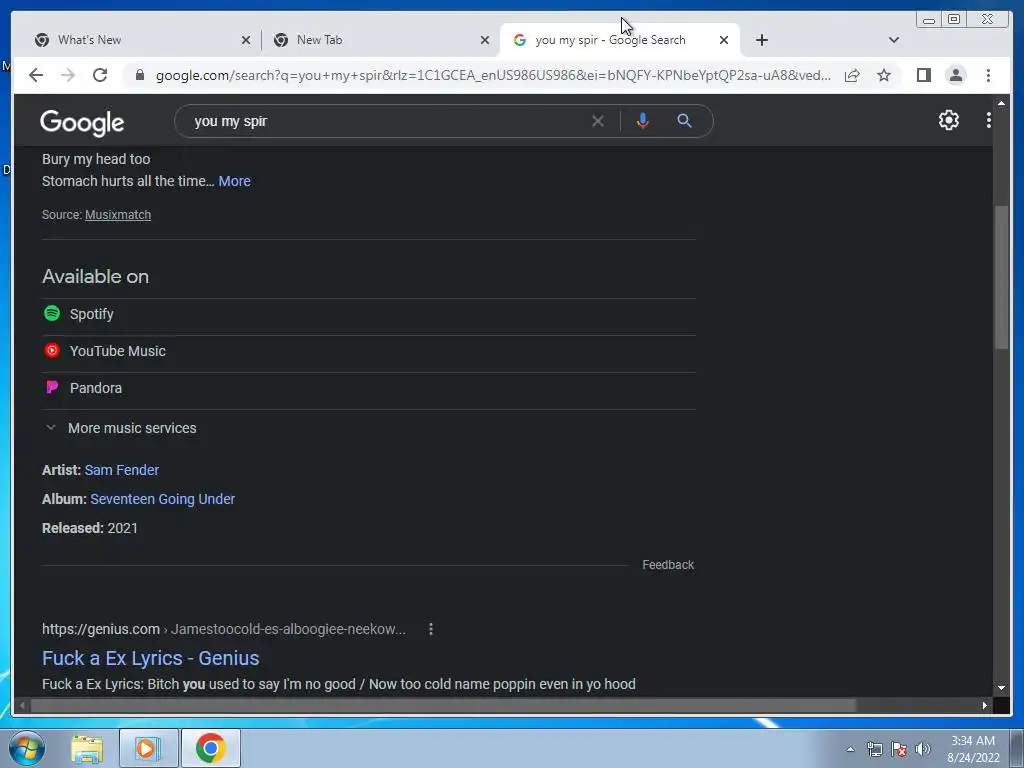The height and width of the screenshot is (768, 1024).
Task: Click the share page icon in address bar
Action: point(852,75)
